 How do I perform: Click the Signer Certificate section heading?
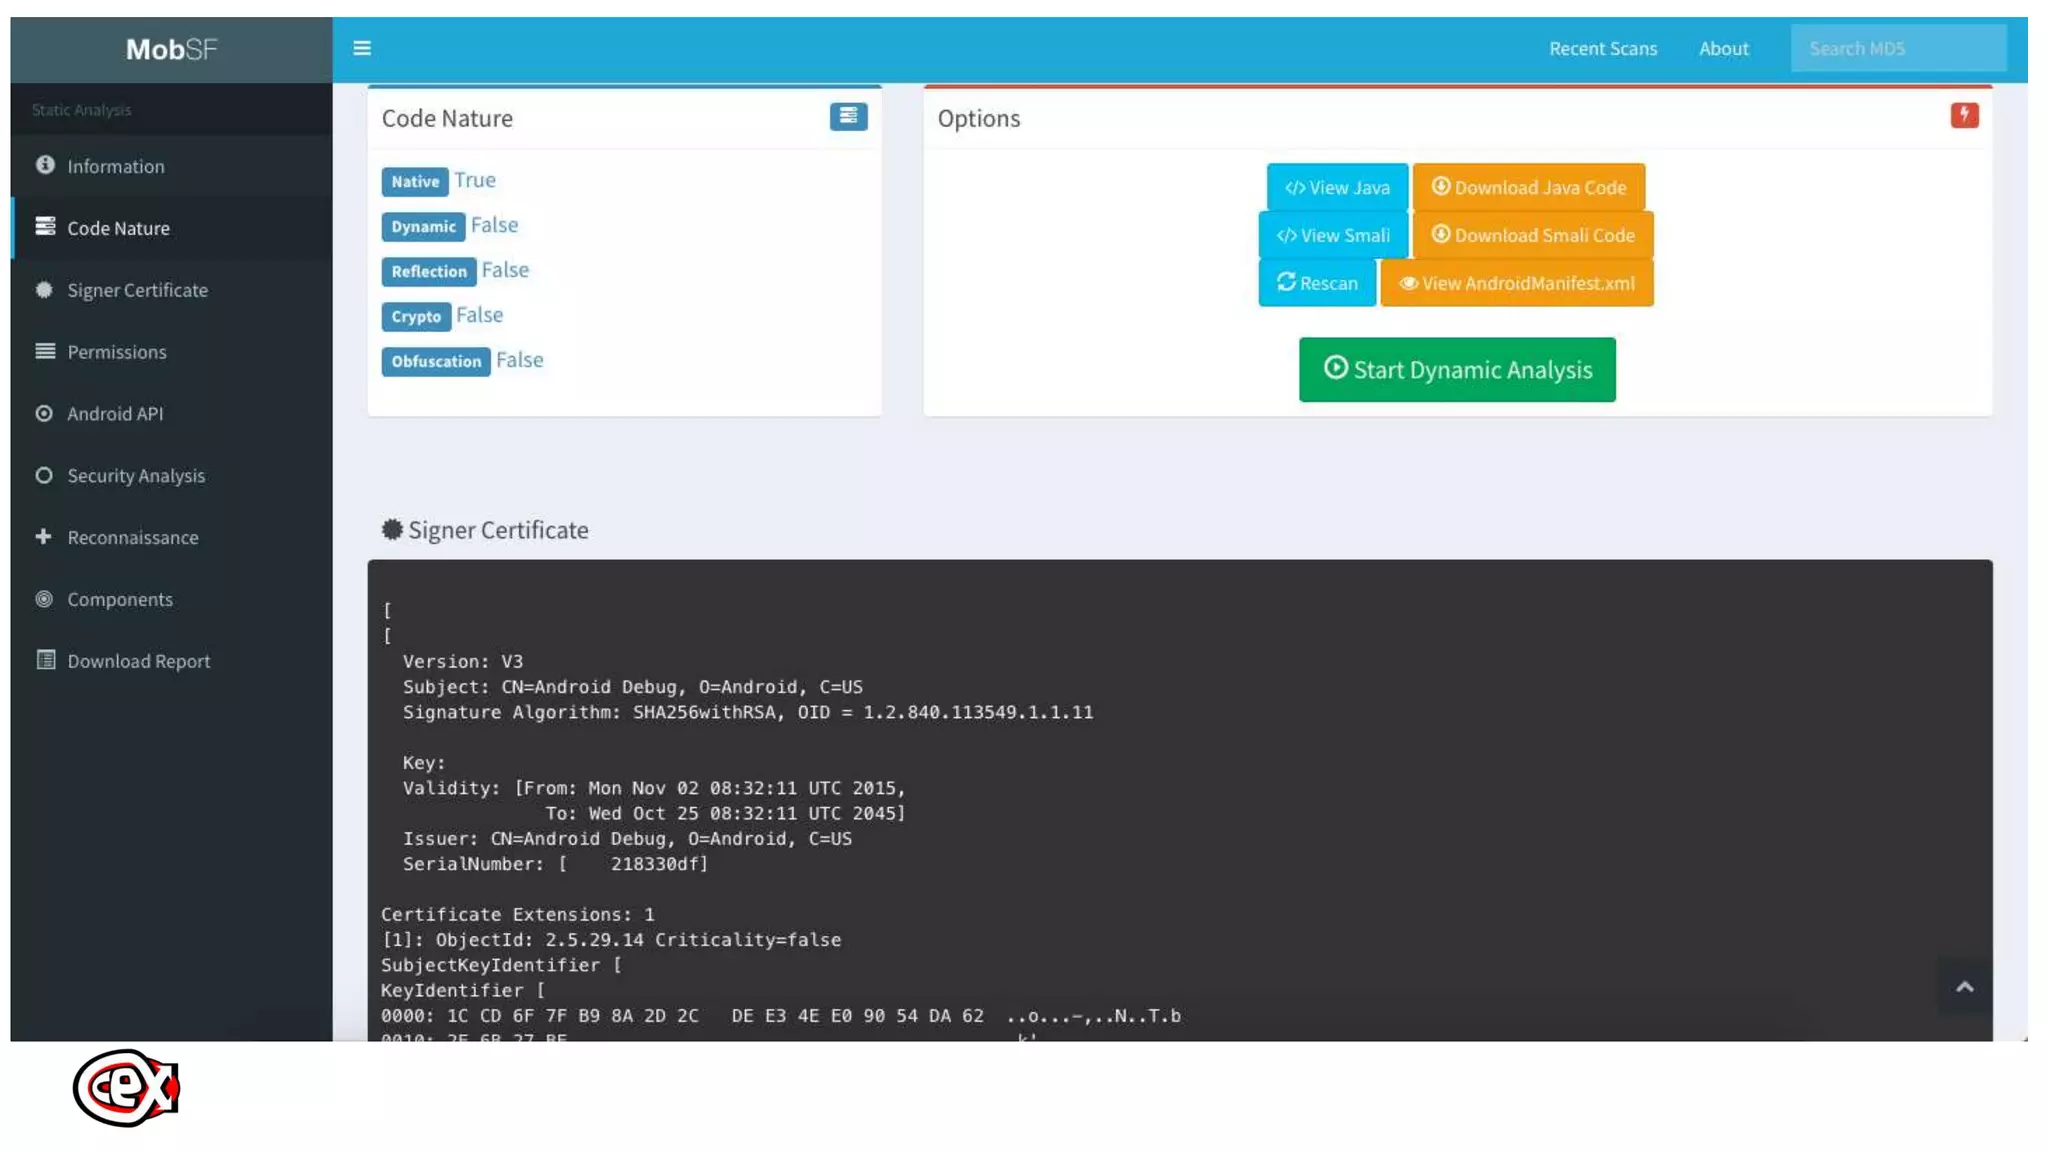[485, 530]
